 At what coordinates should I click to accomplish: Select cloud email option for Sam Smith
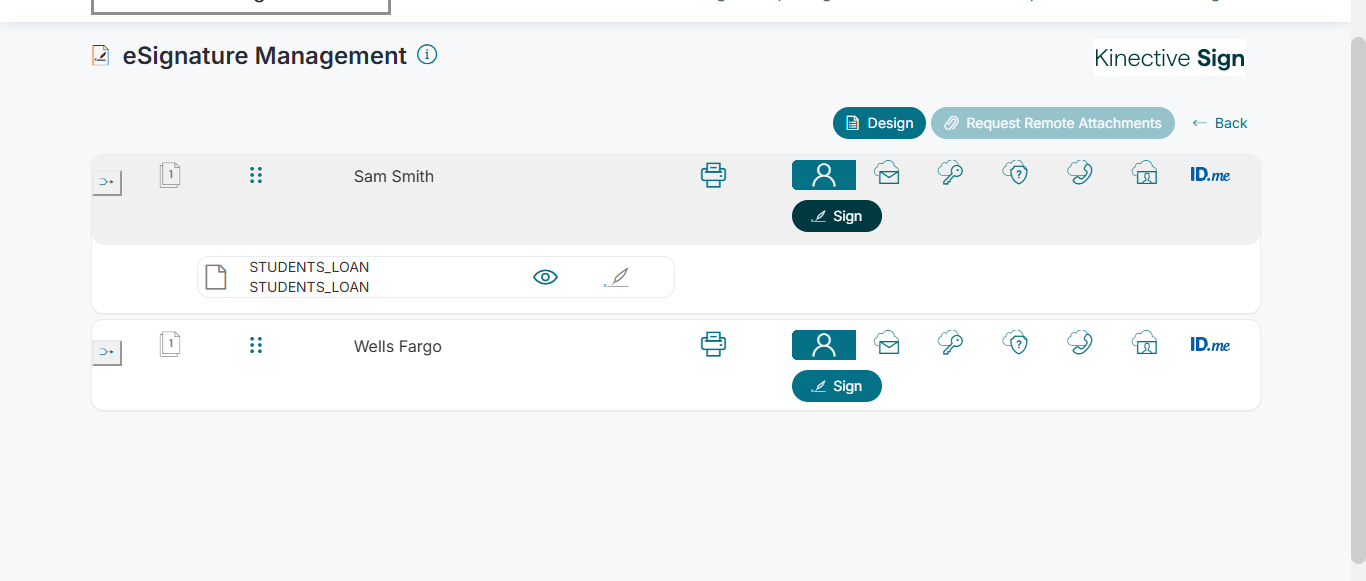pyautogui.click(x=886, y=174)
